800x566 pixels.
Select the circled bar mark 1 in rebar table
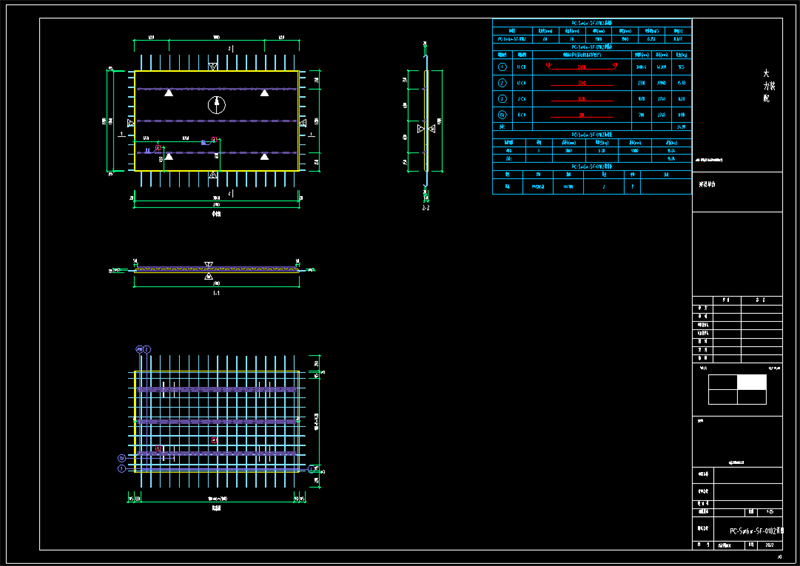pyautogui.click(x=502, y=67)
